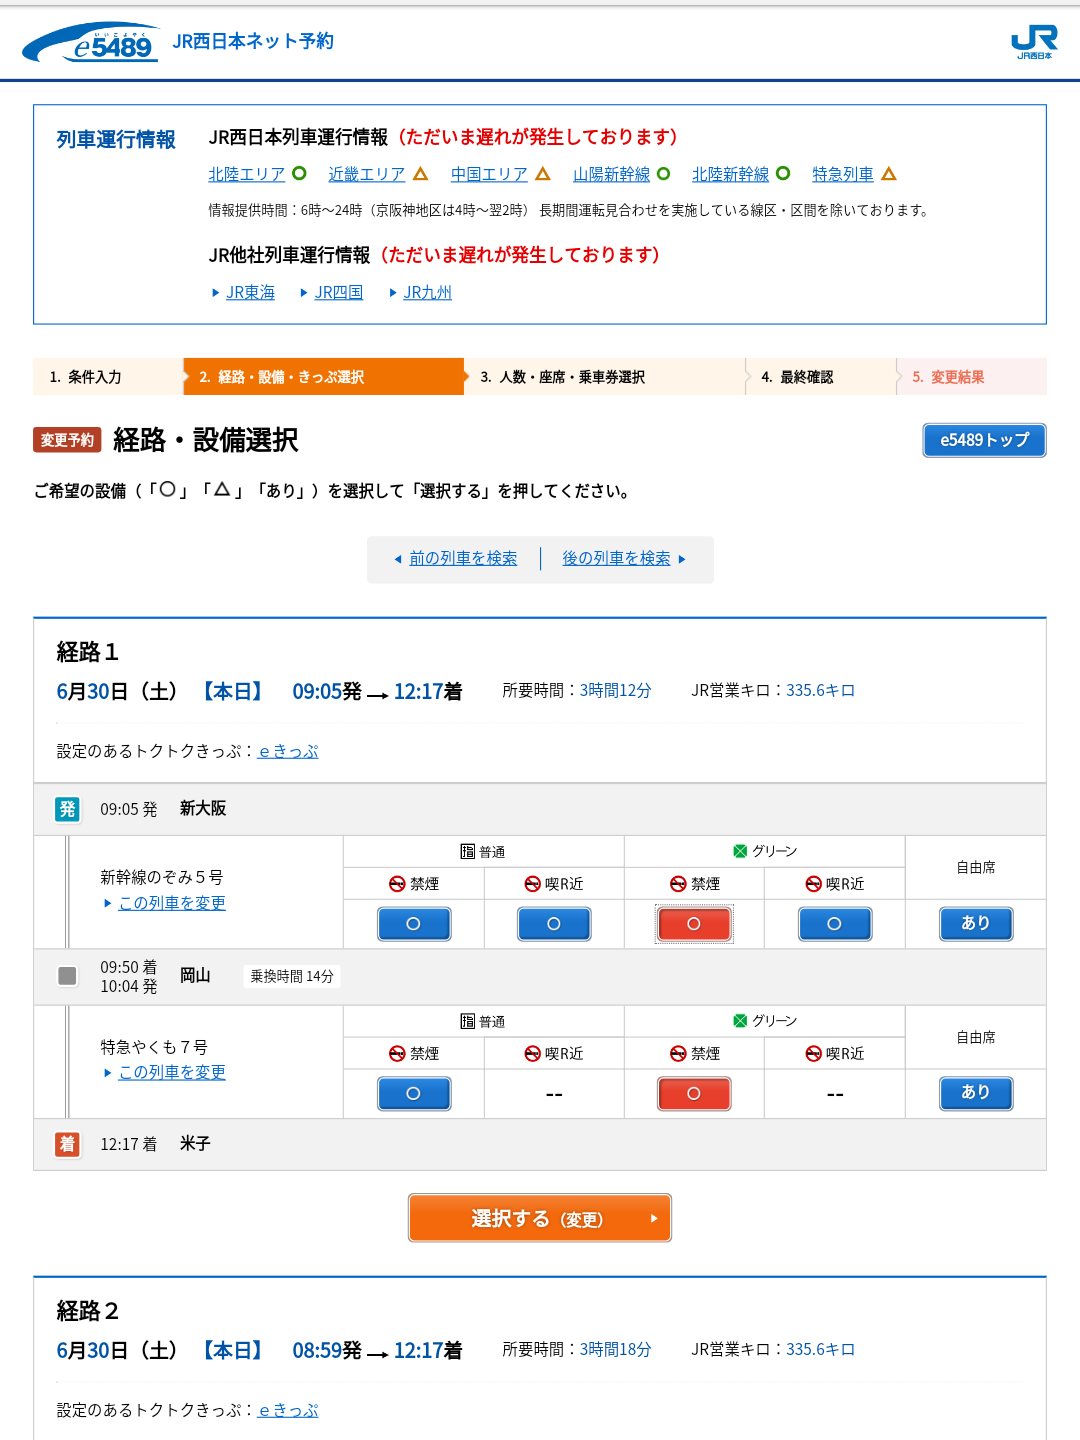Go to e5489トップ
The width and height of the screenshot is (1080, 1440).
point(984,440)
